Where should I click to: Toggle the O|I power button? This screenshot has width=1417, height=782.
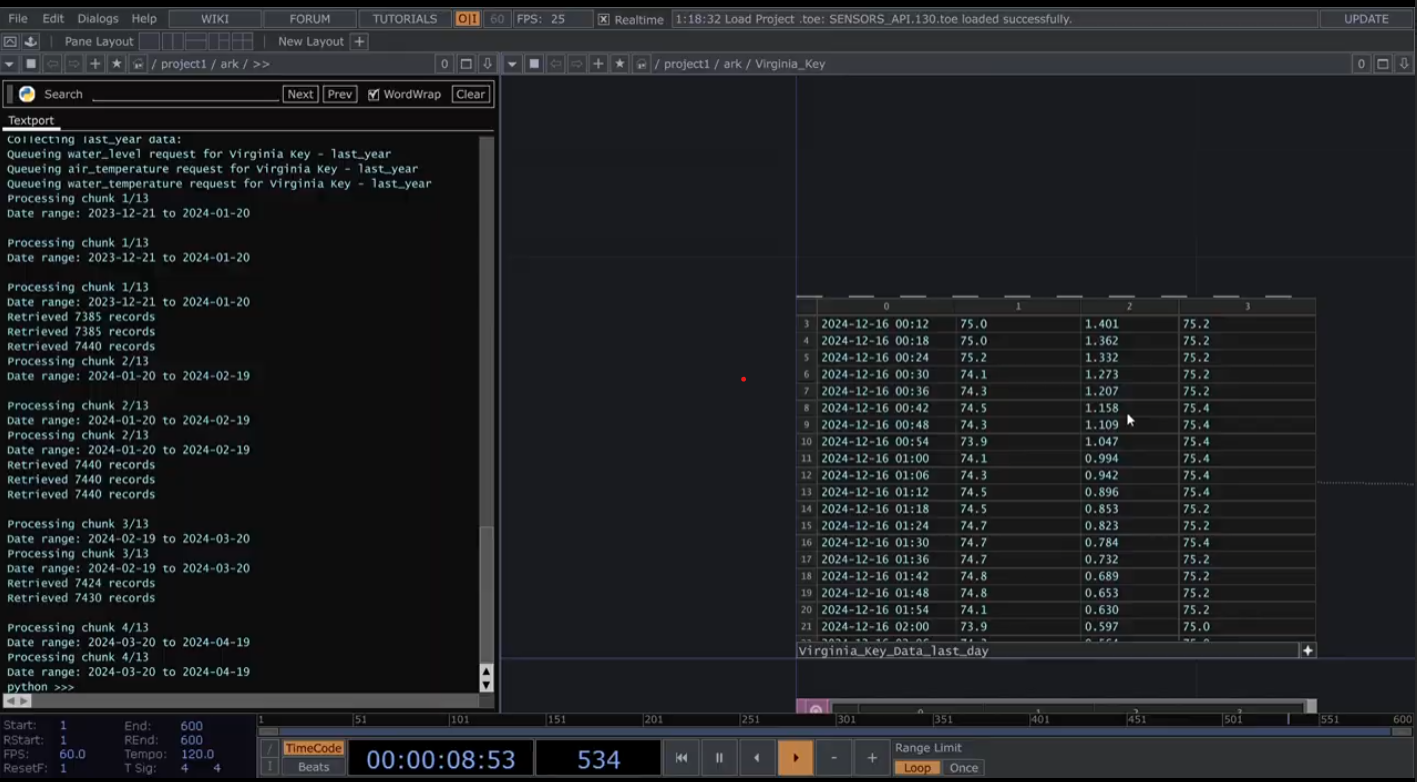tap(467, 19)
